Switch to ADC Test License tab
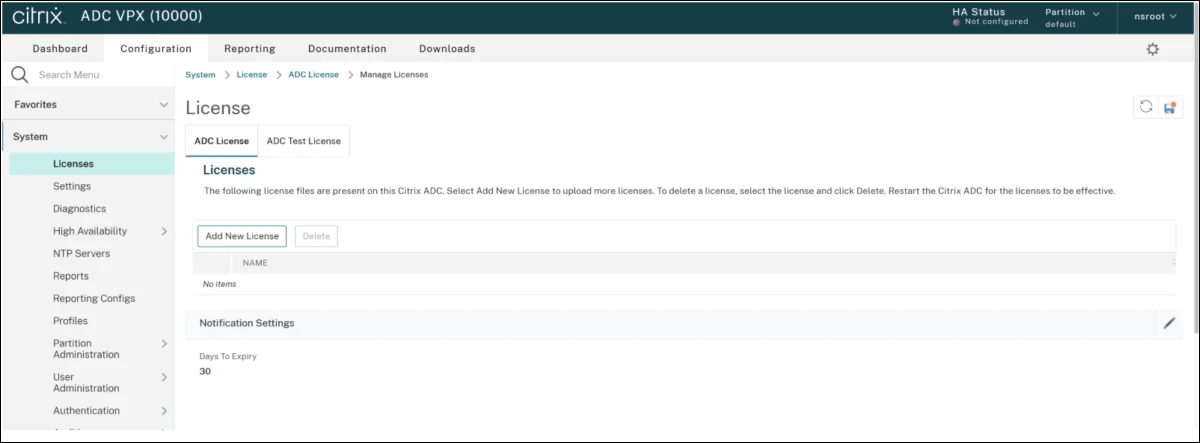This screenshot has width=1200, height=443. pyautogui.click(x=303, y=141)
